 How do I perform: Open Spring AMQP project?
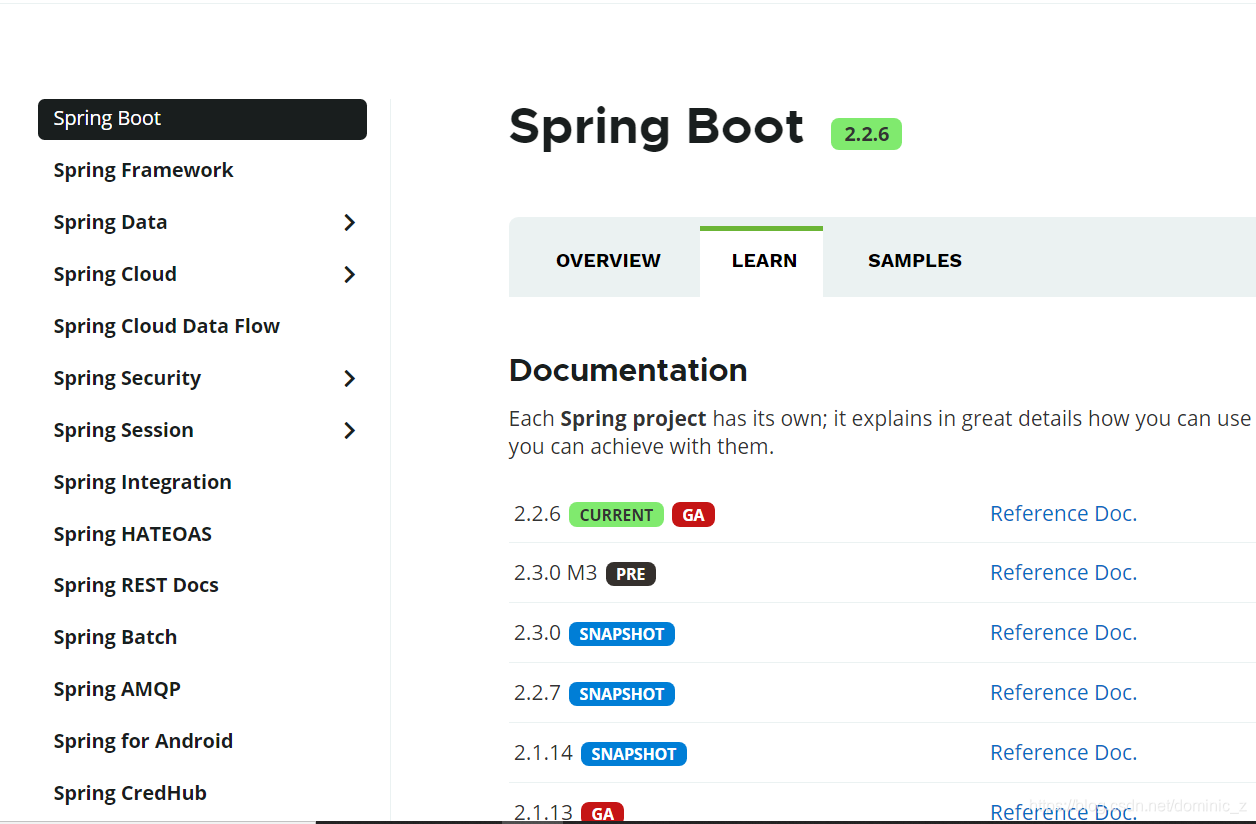(x=117, y=689)
